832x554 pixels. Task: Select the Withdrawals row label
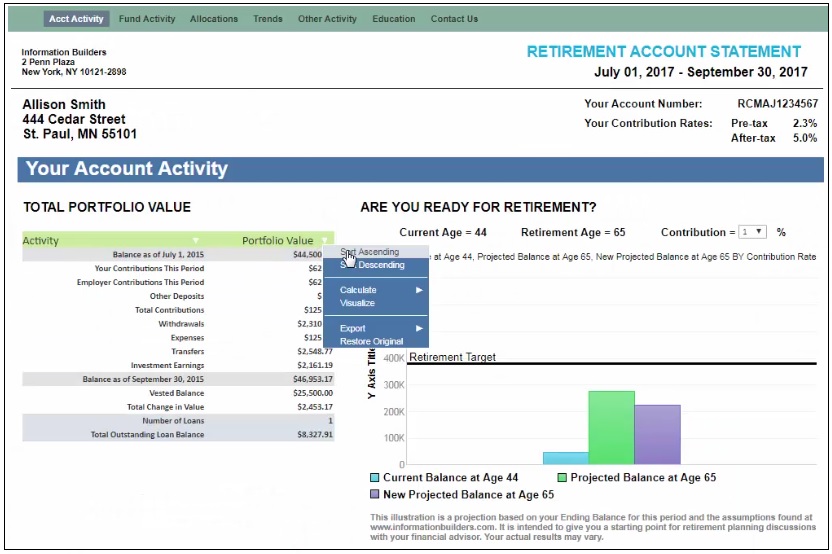point(181,324)
